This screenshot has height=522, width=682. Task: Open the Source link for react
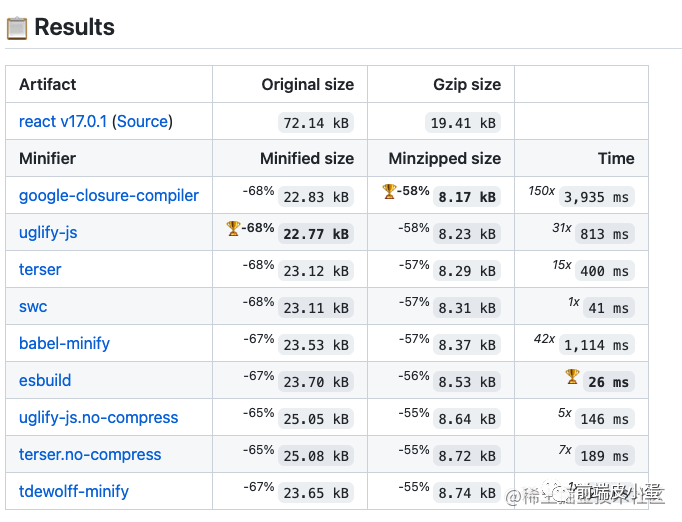(143, 121)
